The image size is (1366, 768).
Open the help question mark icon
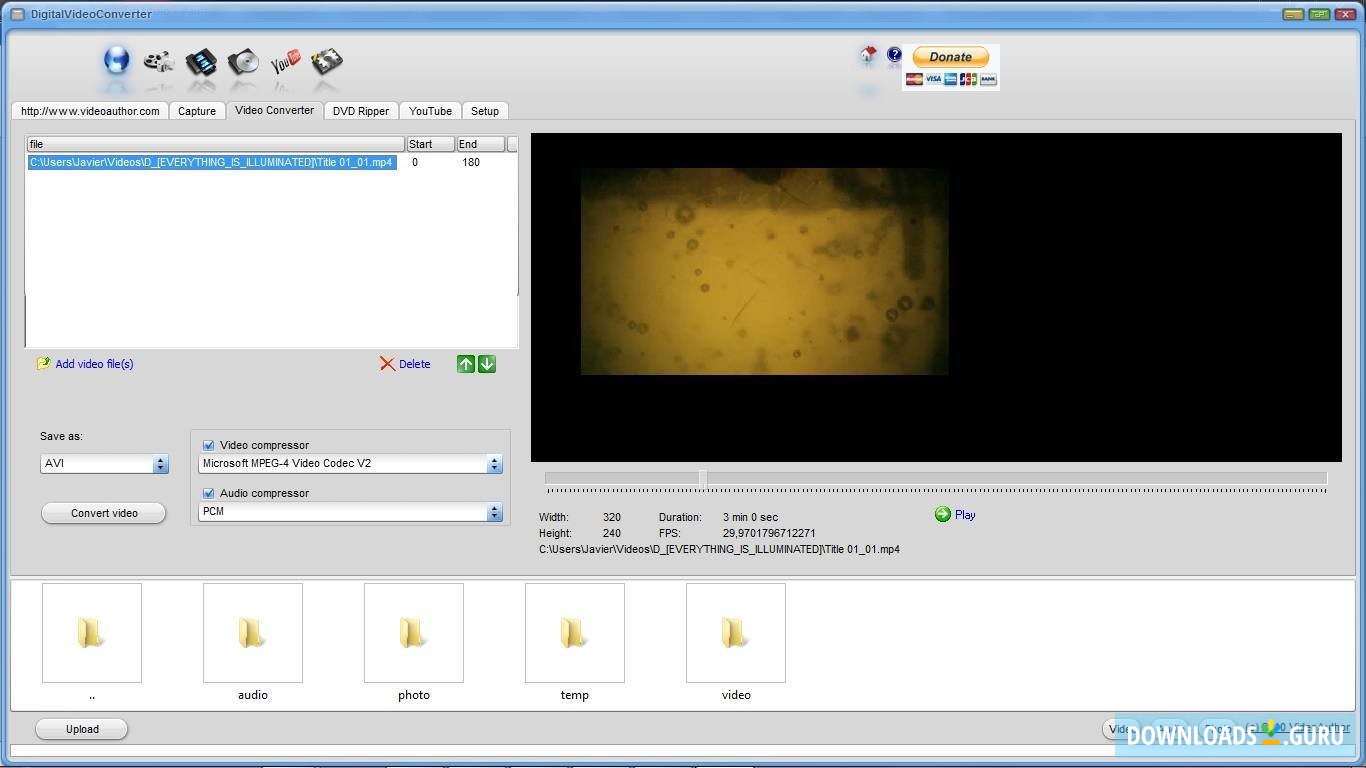point(894,55)
